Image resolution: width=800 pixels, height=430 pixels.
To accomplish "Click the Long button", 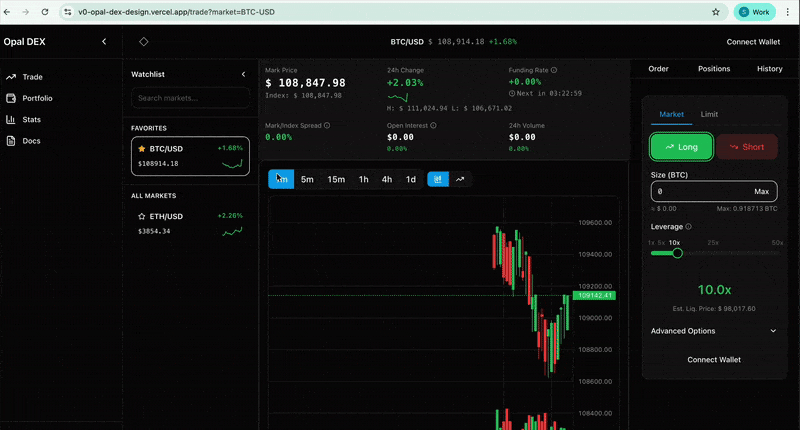I will (x=681, y=147).
